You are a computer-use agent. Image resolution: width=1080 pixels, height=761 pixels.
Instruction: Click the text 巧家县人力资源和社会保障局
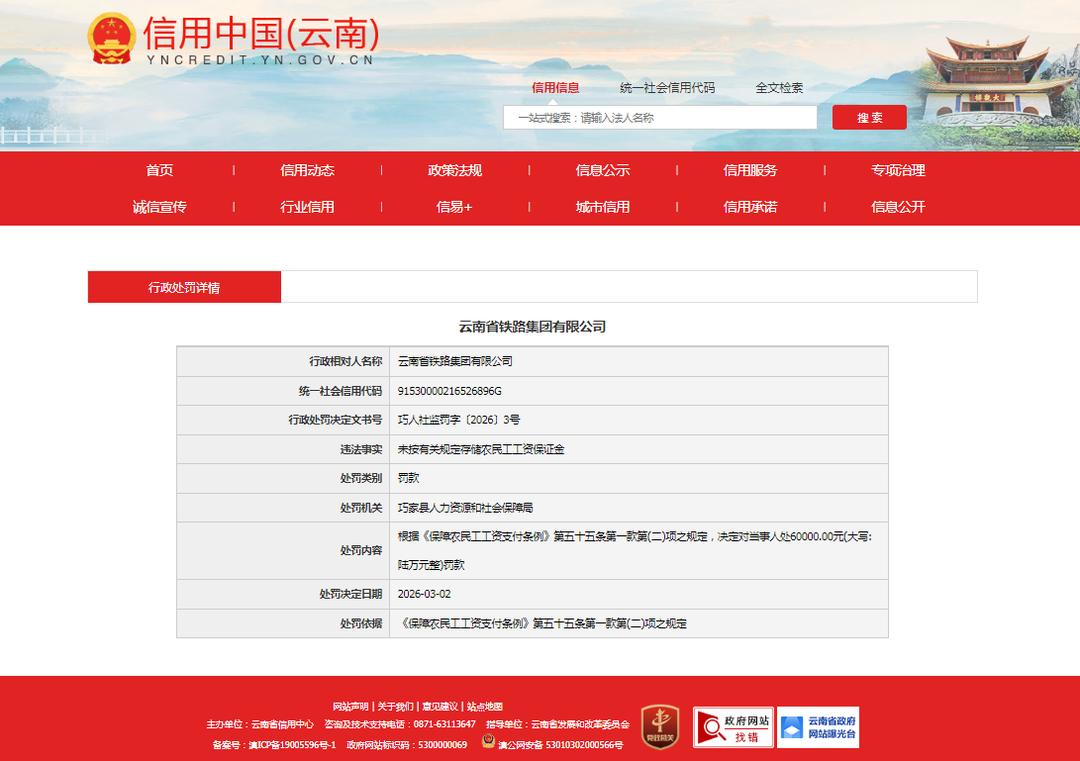click(x=465, y=508)
